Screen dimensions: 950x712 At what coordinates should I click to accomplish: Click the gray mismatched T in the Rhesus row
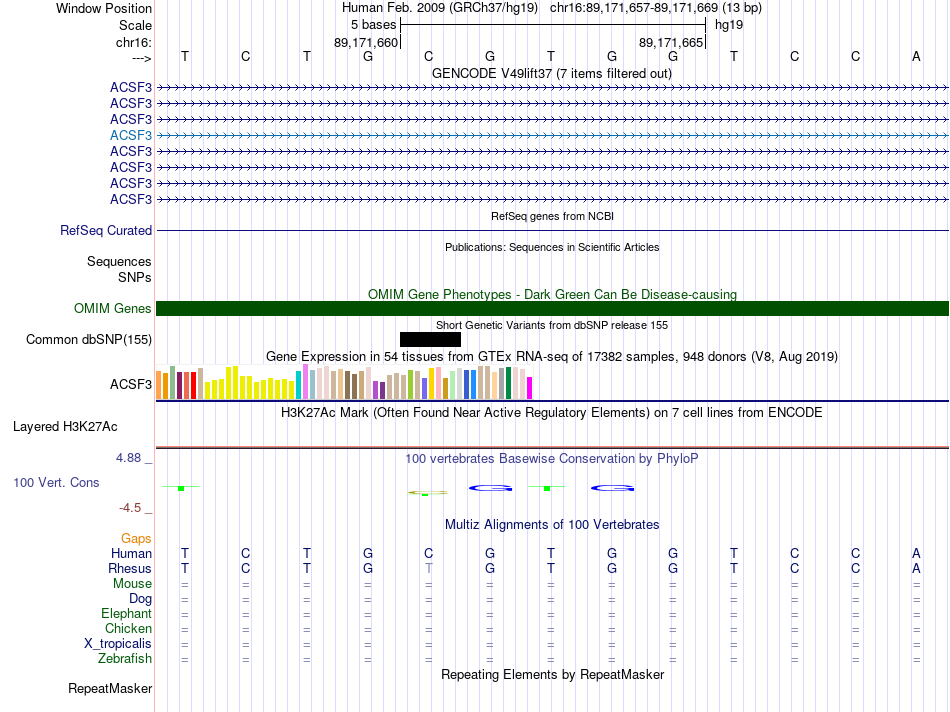pyautogui.click(x=428, y=568)
